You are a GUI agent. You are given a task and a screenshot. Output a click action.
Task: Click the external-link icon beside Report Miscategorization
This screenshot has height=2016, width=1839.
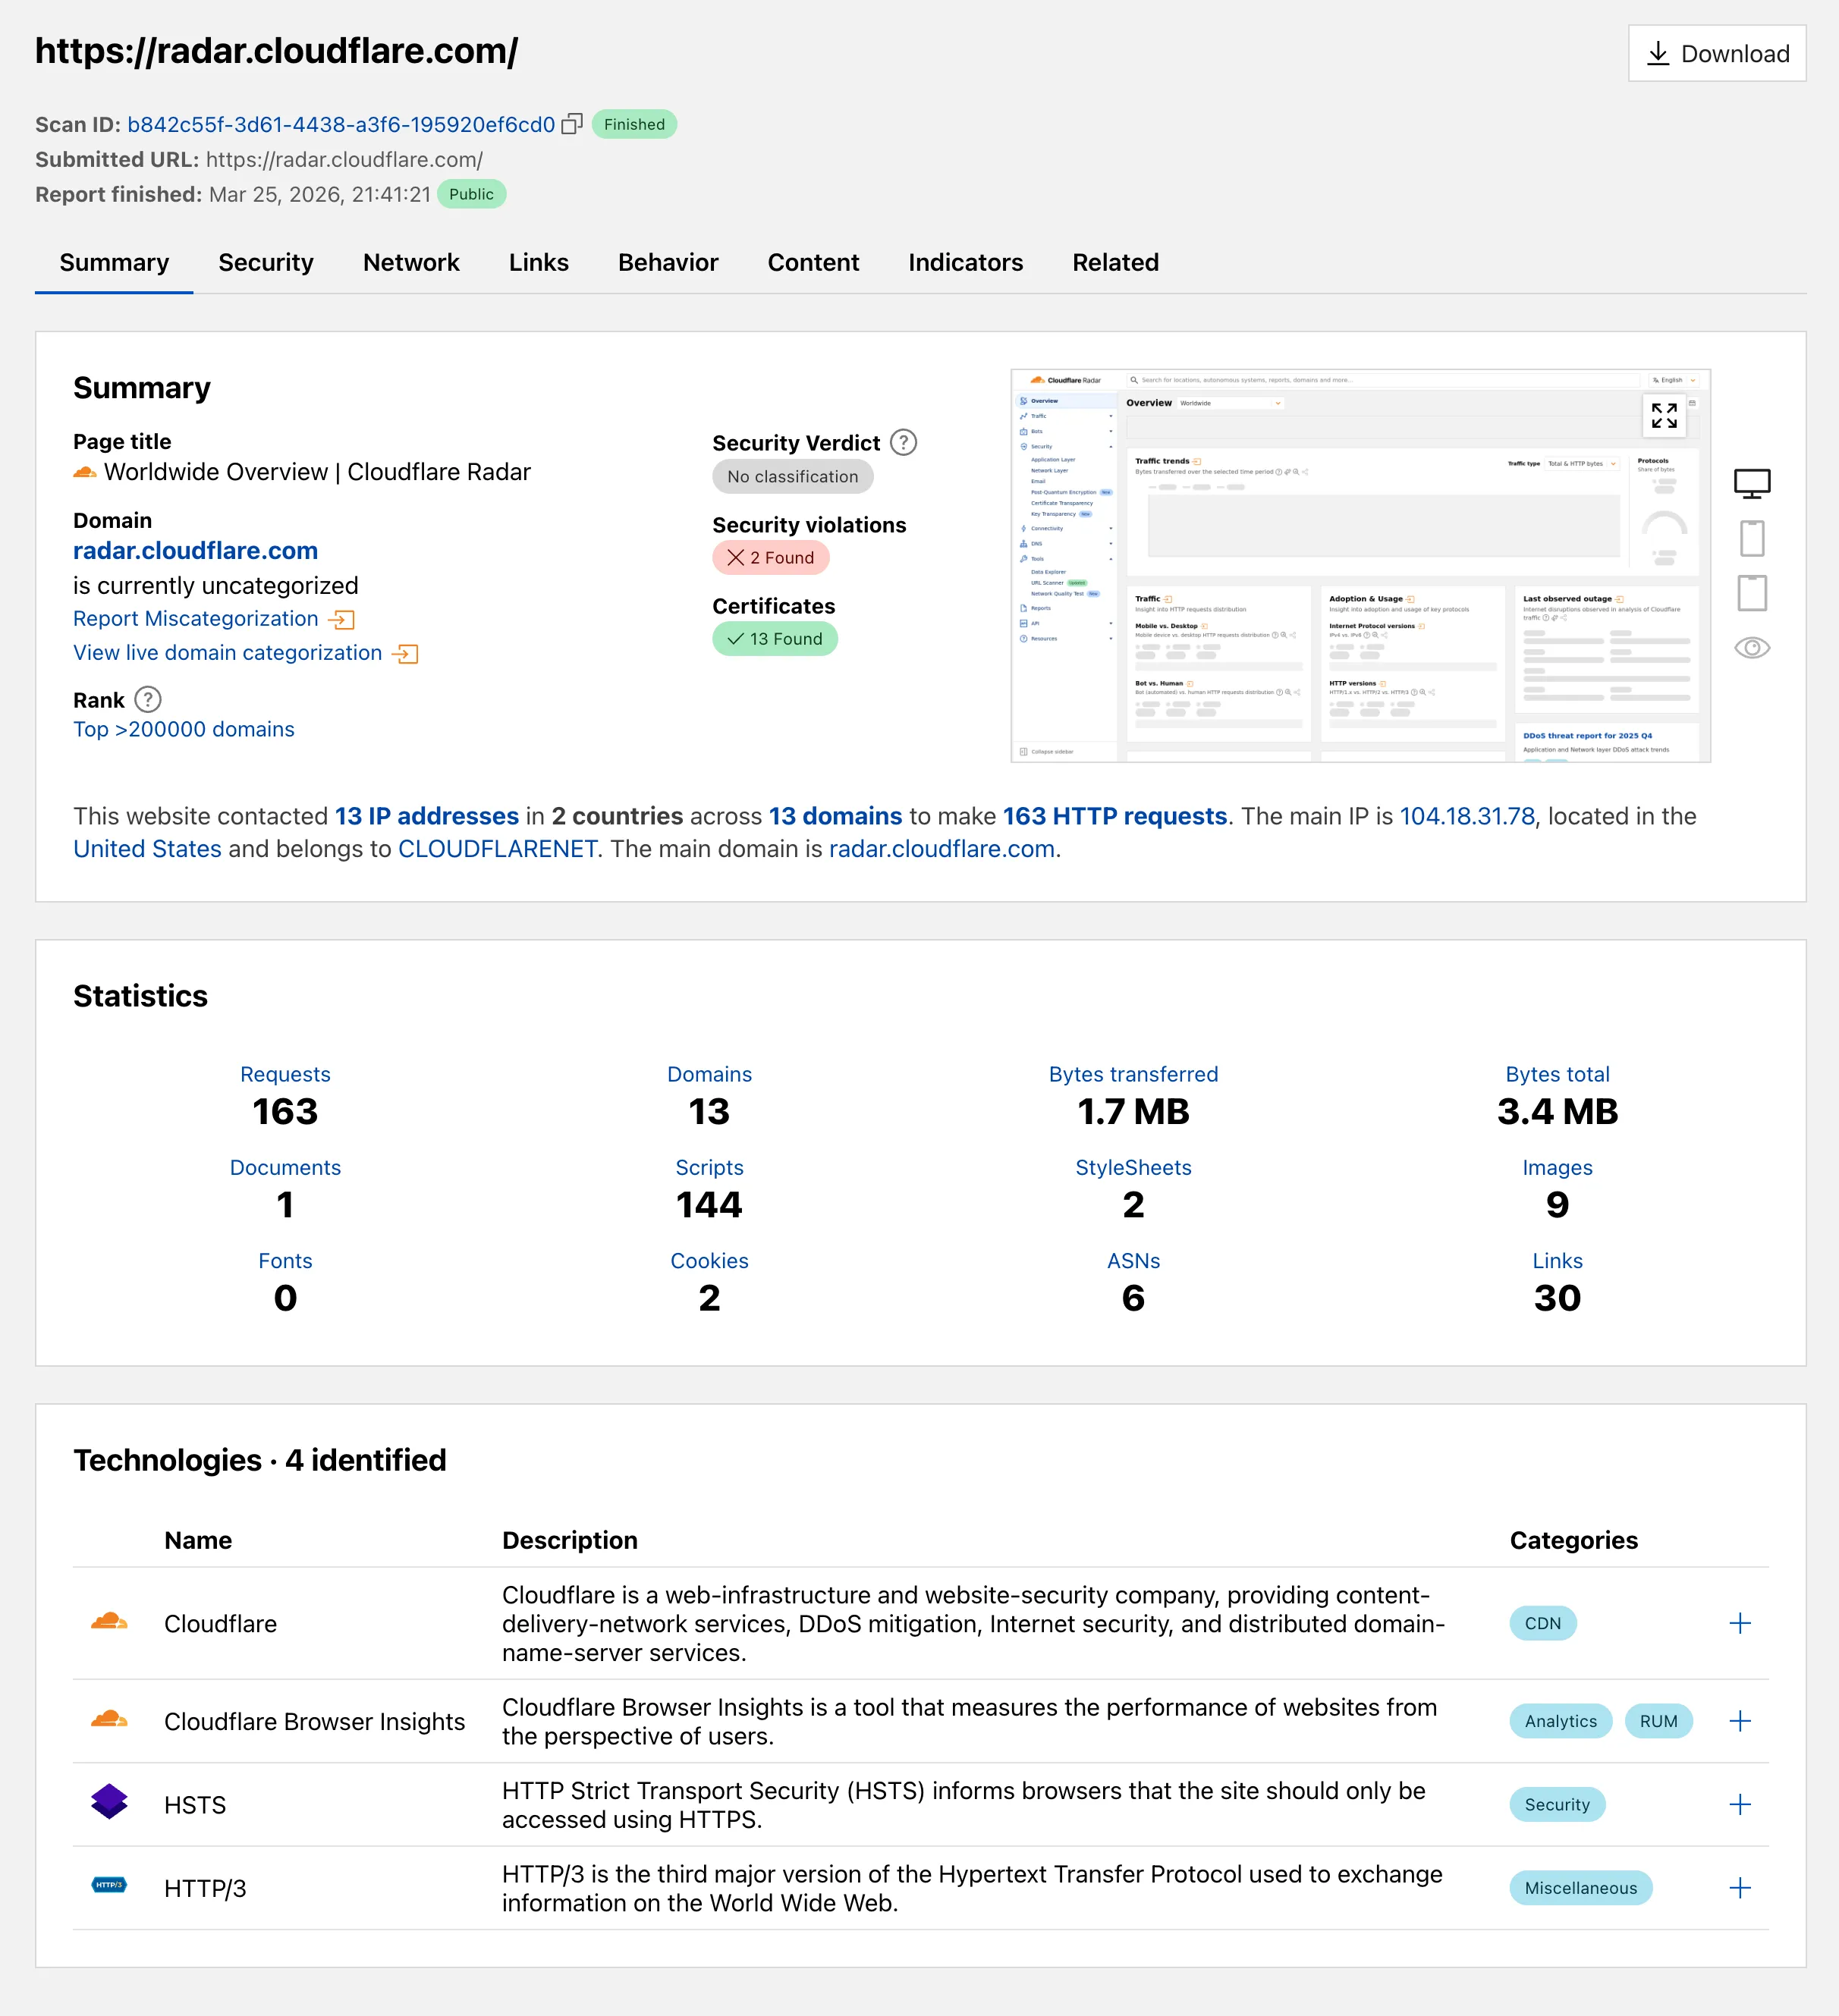point(342,619)
